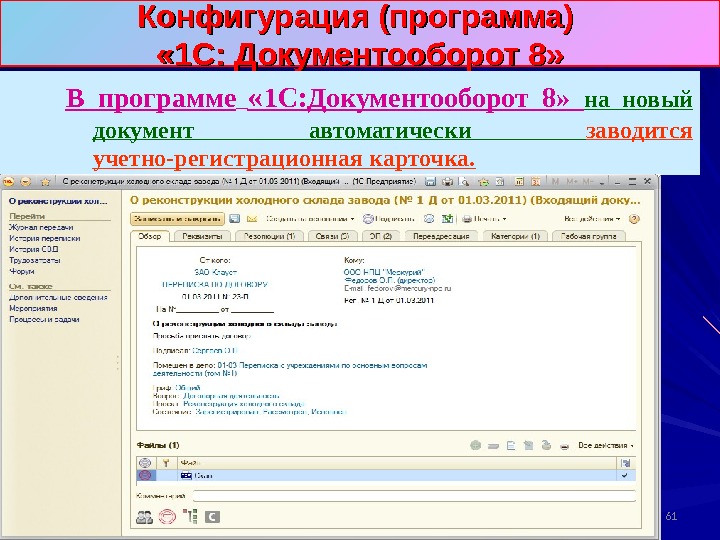The height and width of the screenshot is (540, 720).
Task: Click the printer icon in title bar
Action: (447, 182)
